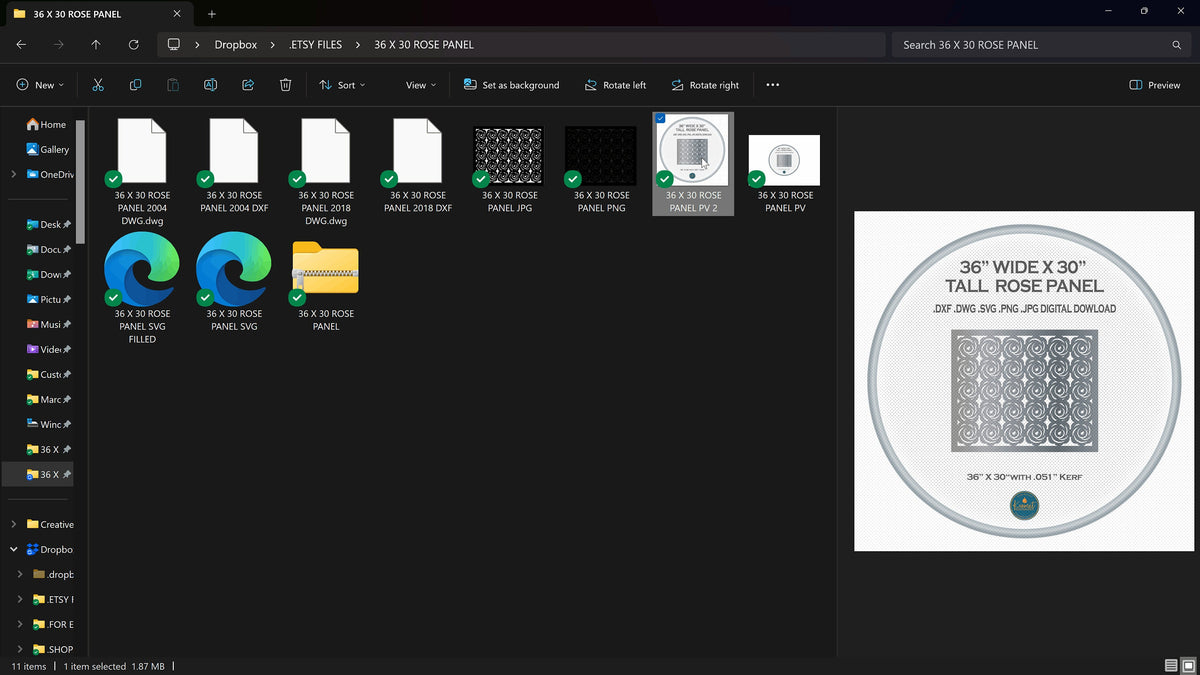
Task: Select the 36 X 30 ROSE PANEL SVG file
Action: pyautogui.click(x=234, y=284)
